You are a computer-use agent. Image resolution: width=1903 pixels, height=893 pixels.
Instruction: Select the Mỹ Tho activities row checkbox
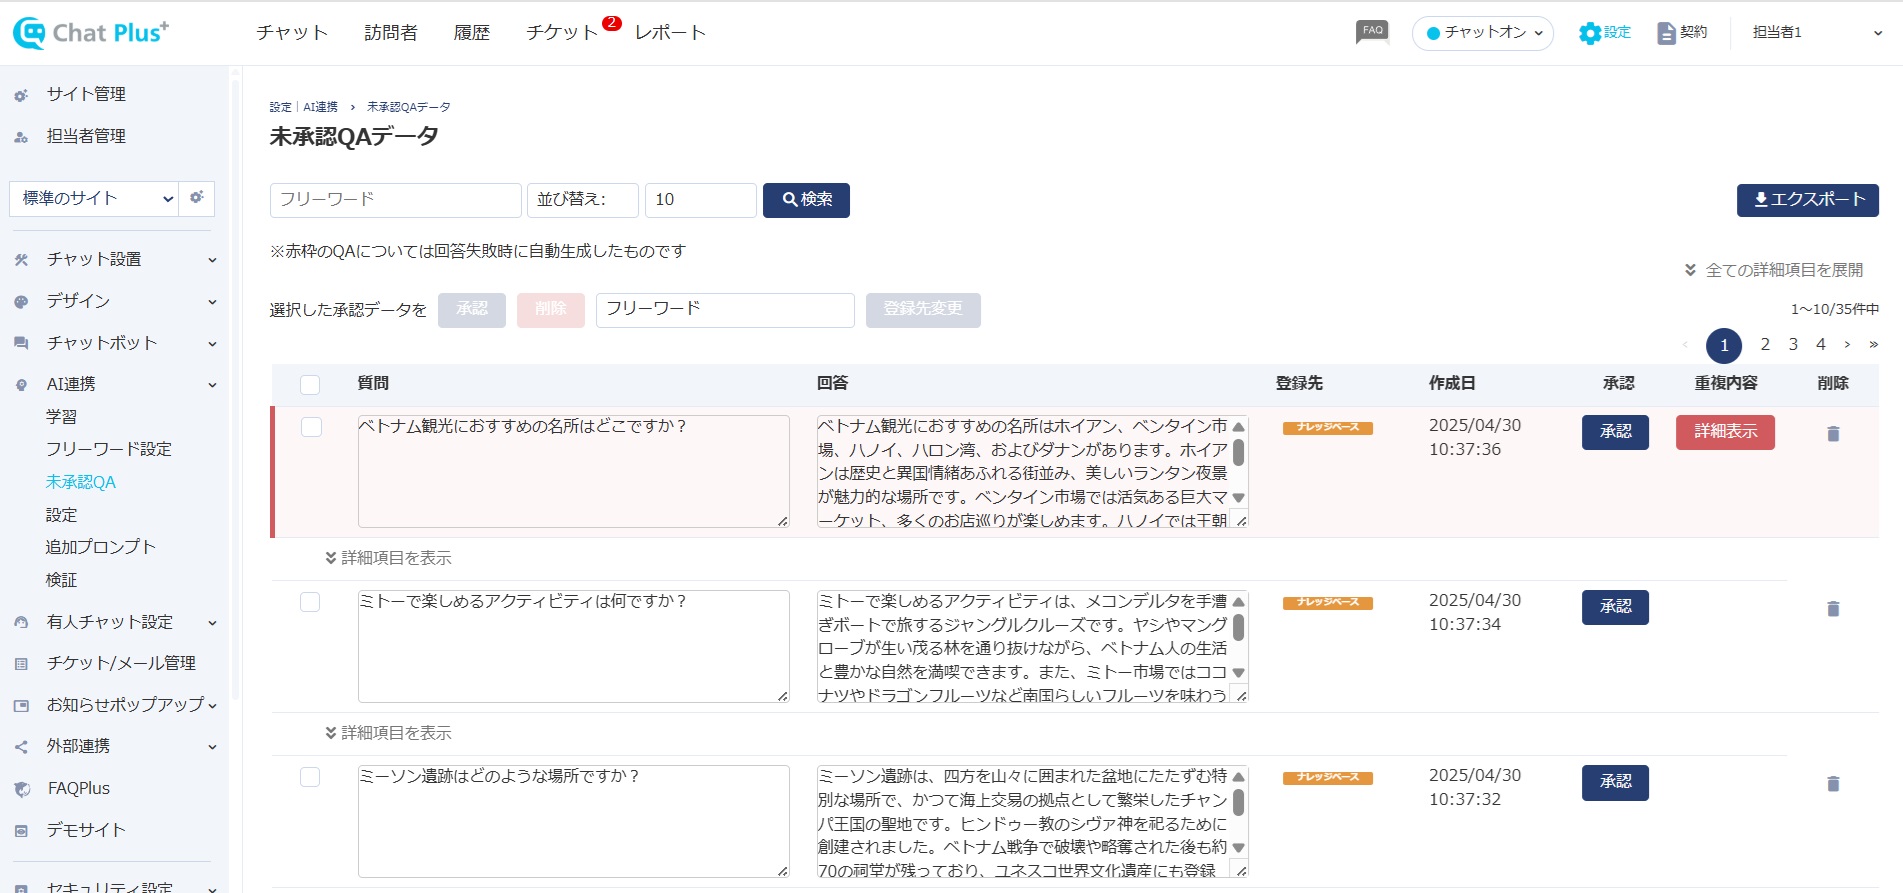click(x=310, y=602)
